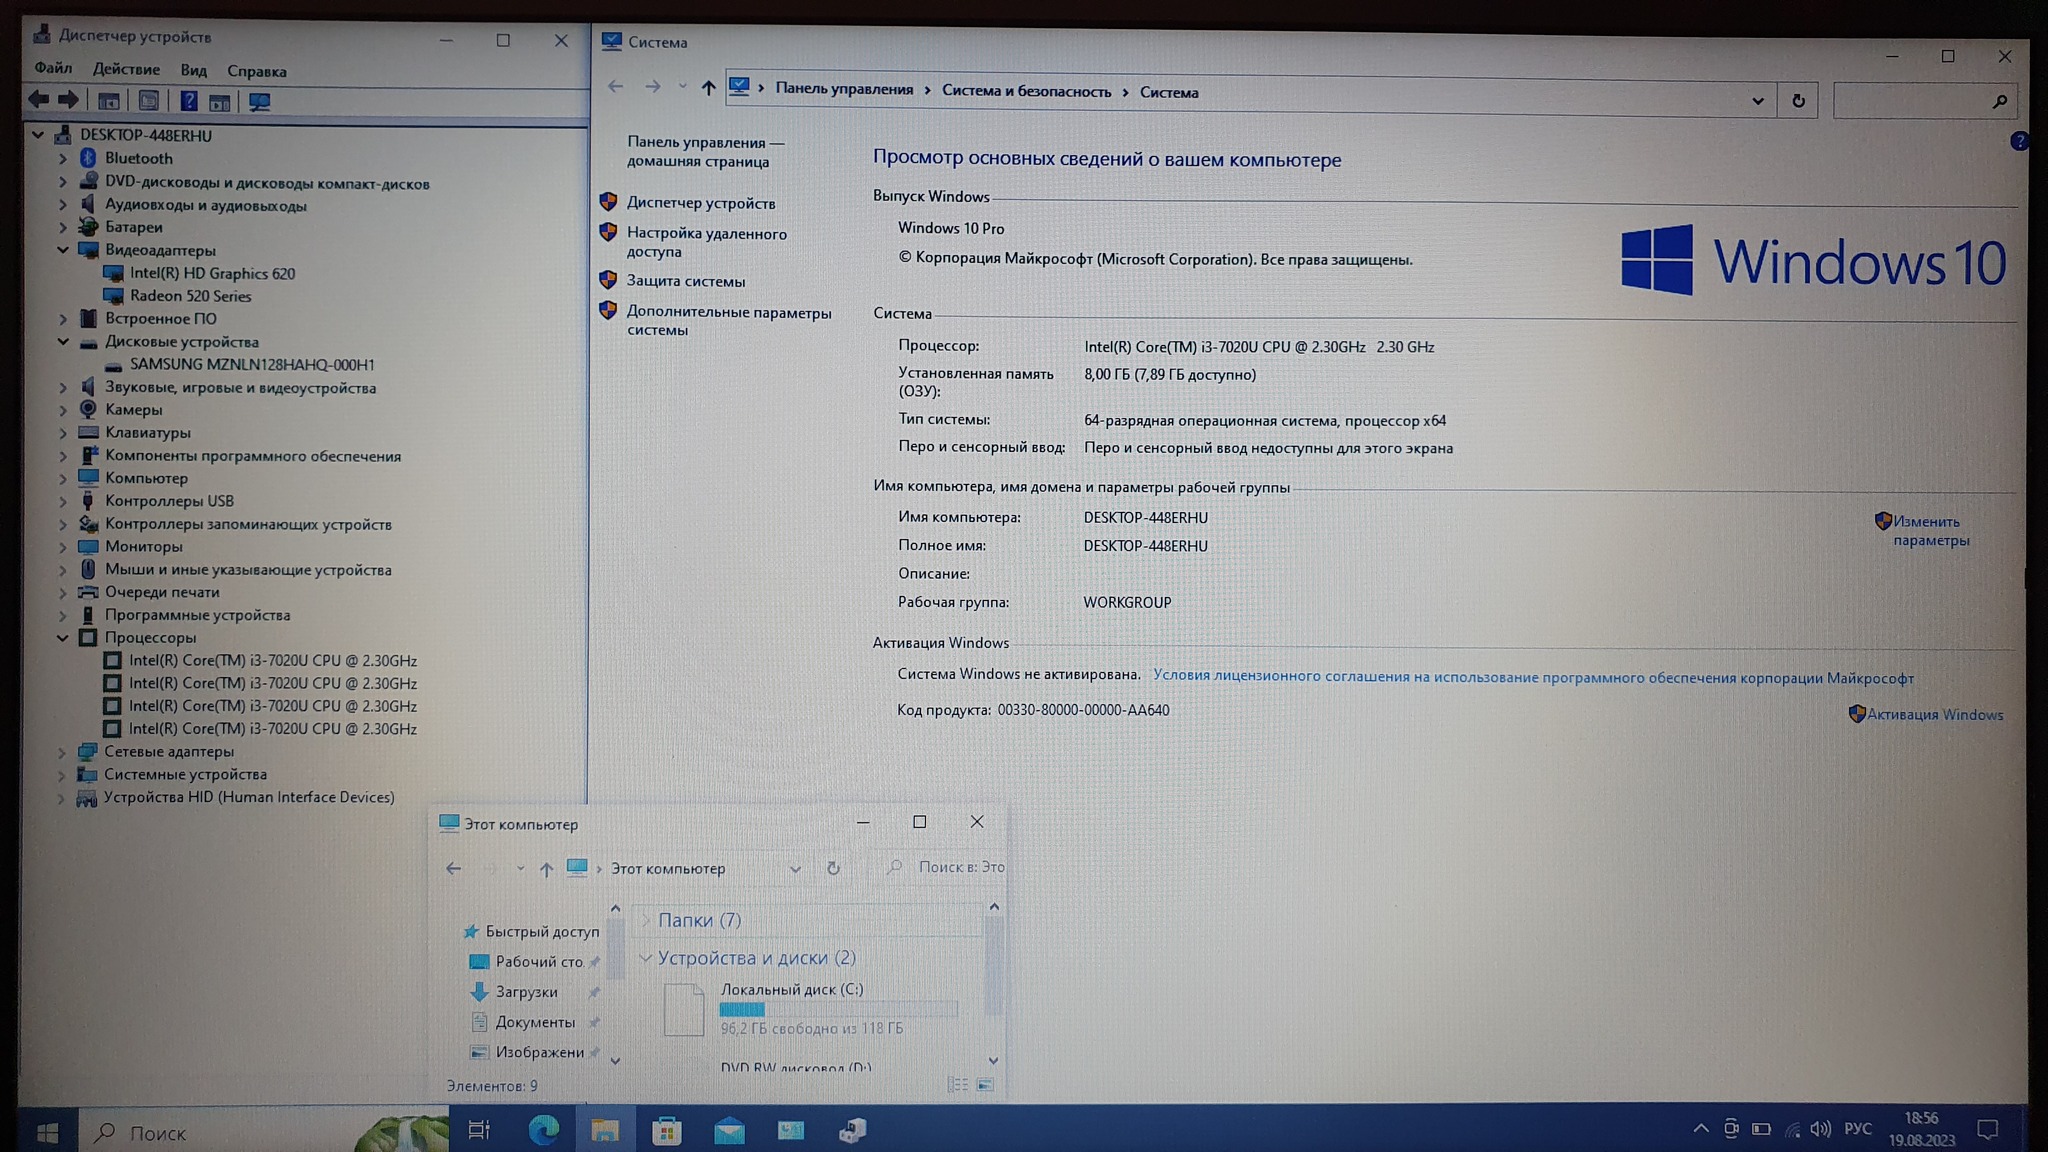Open address bar history dropdown in System window

click(x=1757, y=100)
